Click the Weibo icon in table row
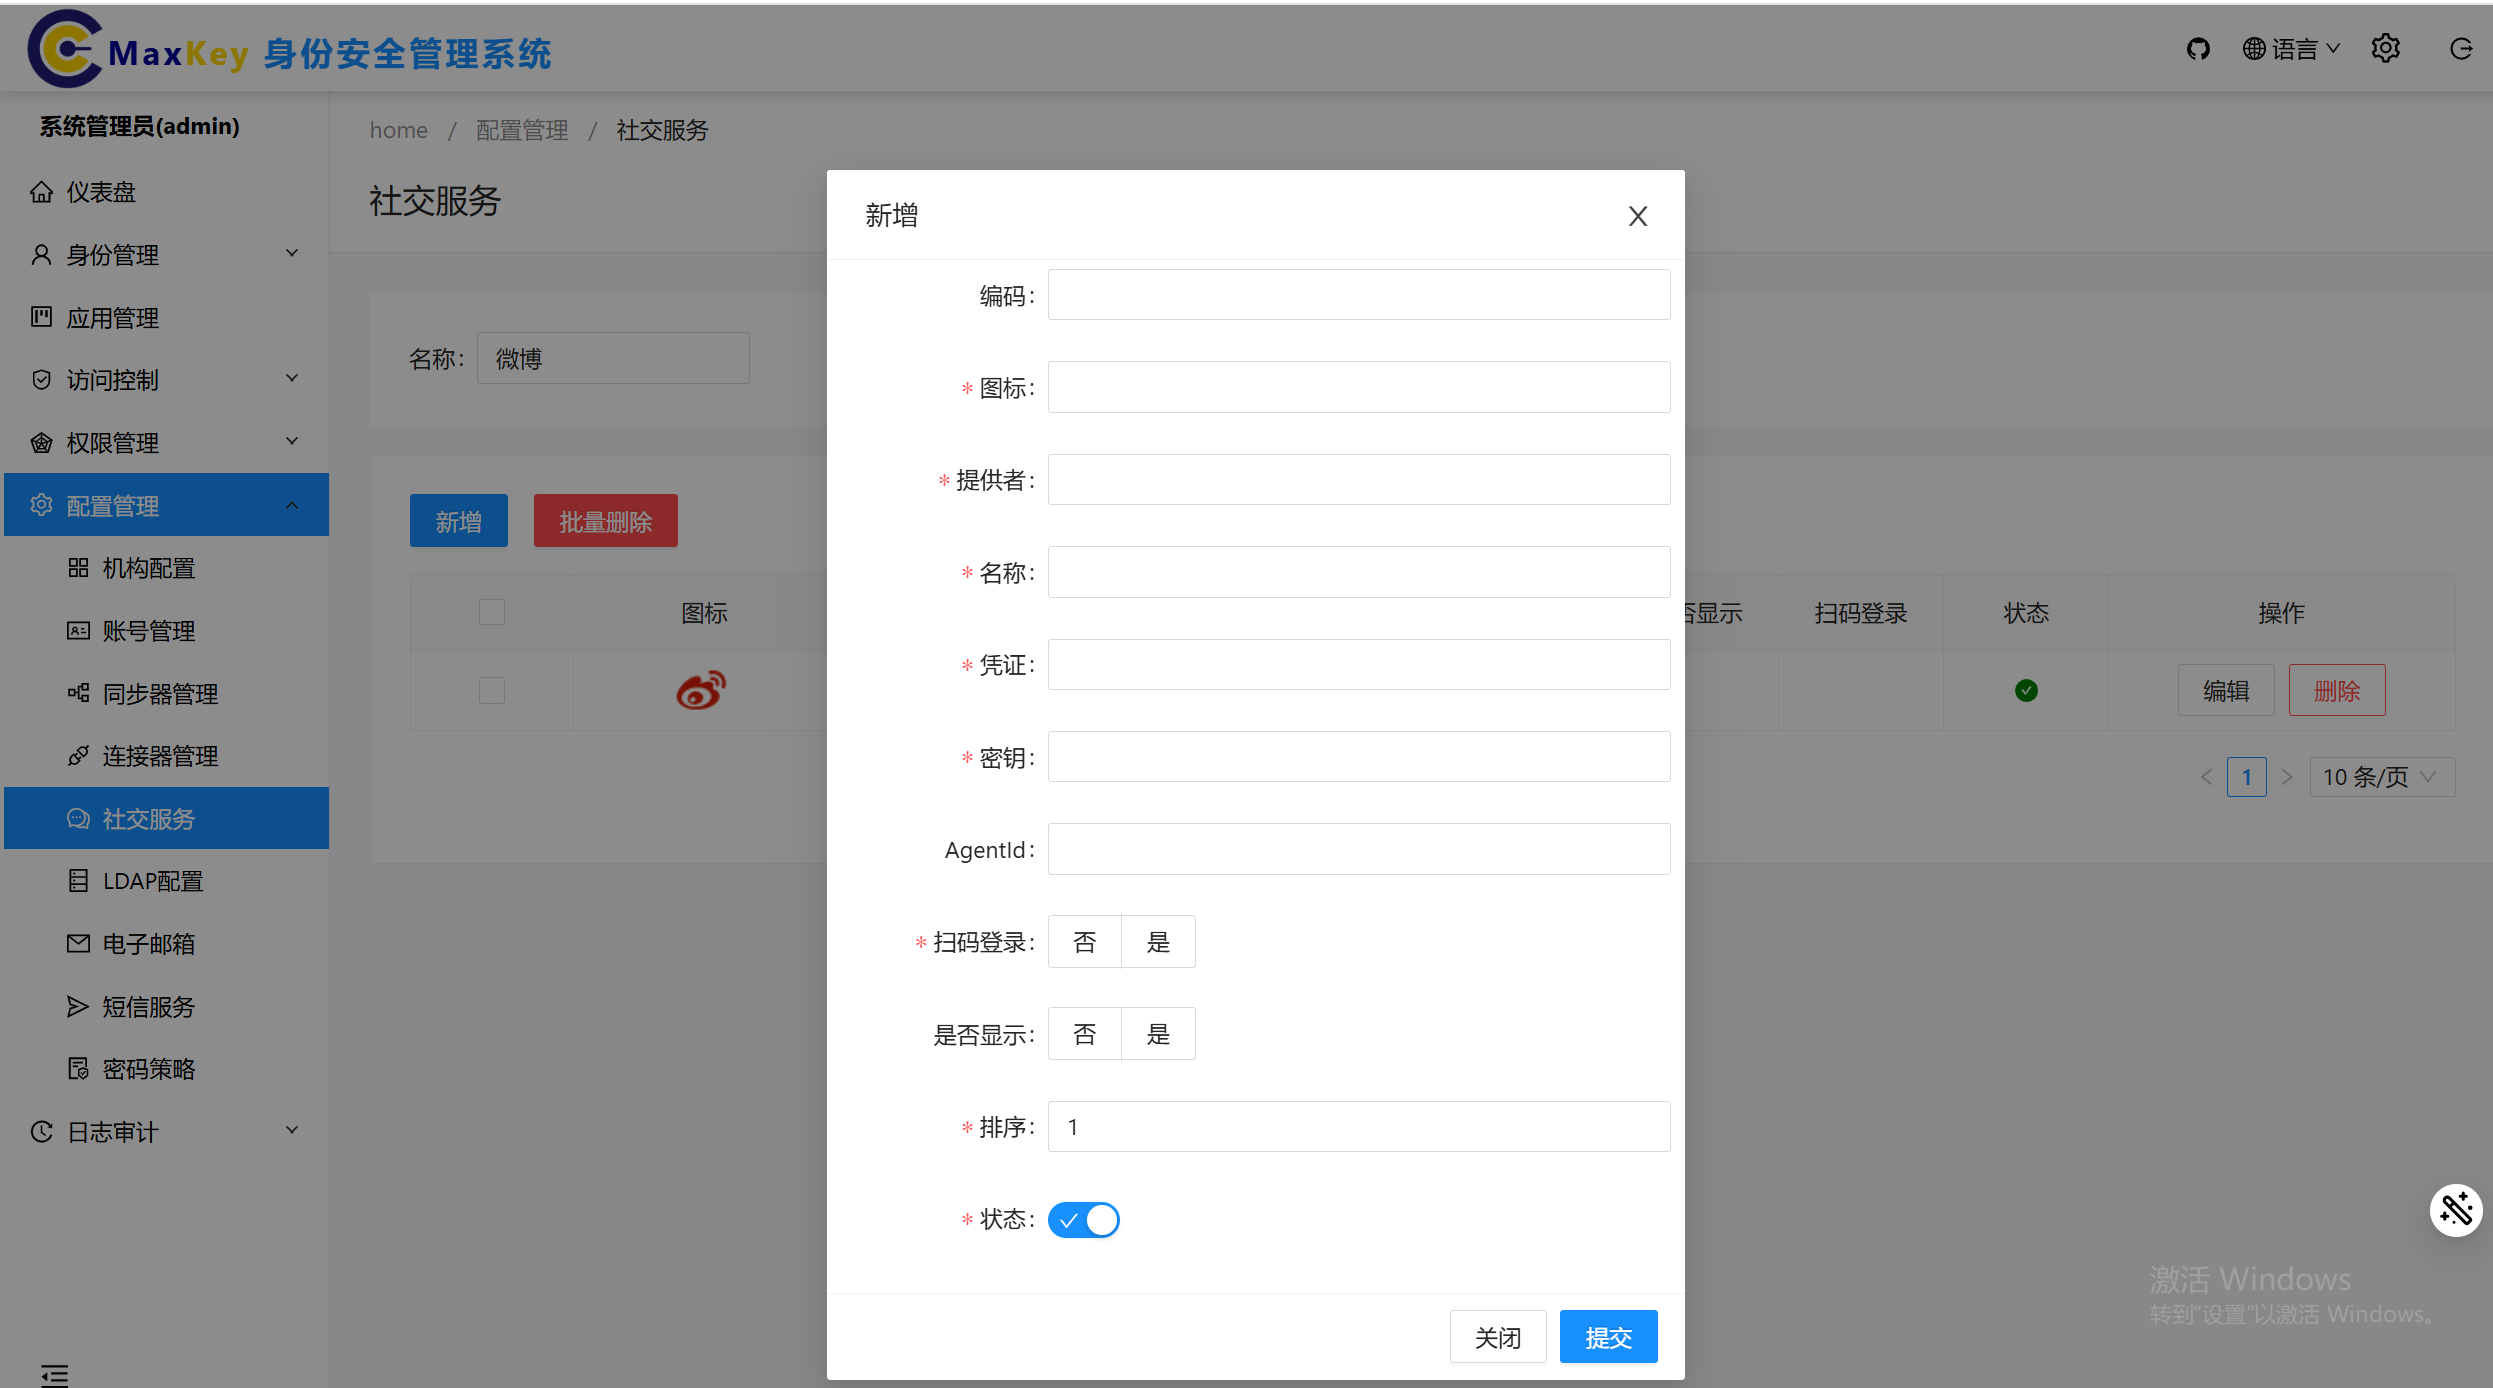This screenshot has height=1388, width=2493. click(701, 690)
